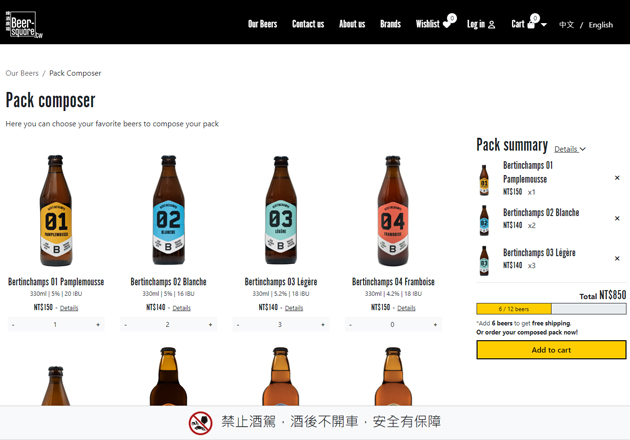Edit quantity field for Bertinchamps 02 Blanche

tap(168, 325)
